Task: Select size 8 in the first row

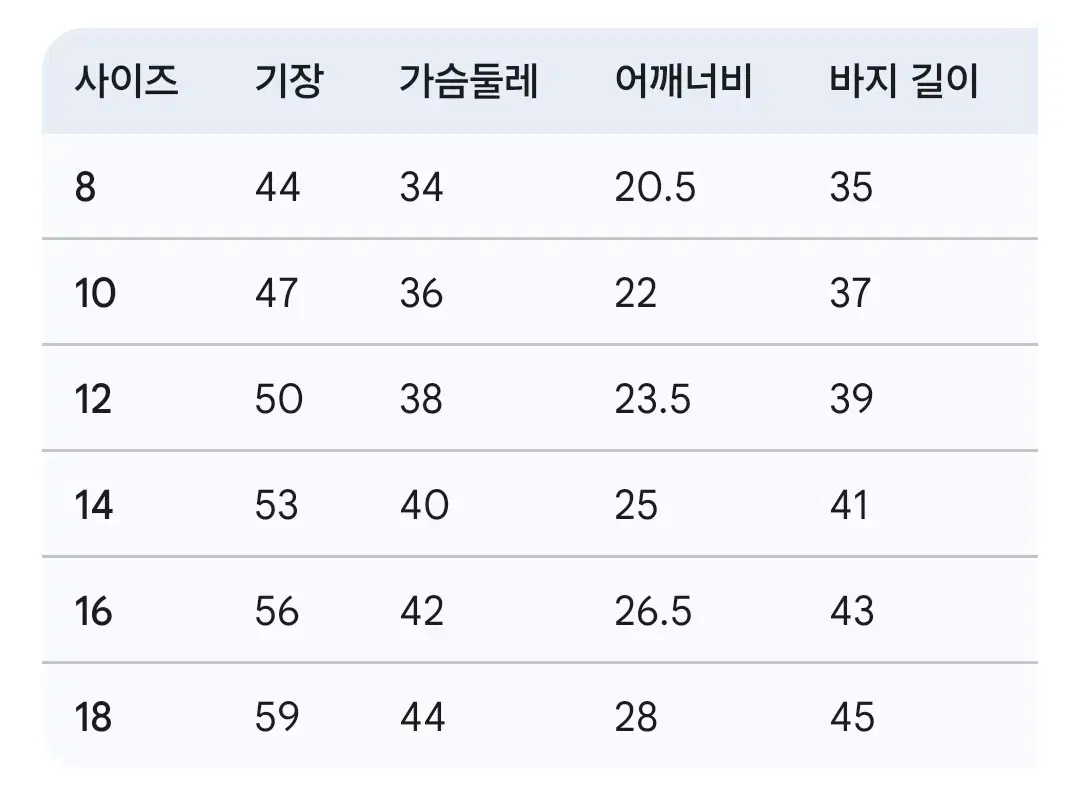Action: (85, 187)
